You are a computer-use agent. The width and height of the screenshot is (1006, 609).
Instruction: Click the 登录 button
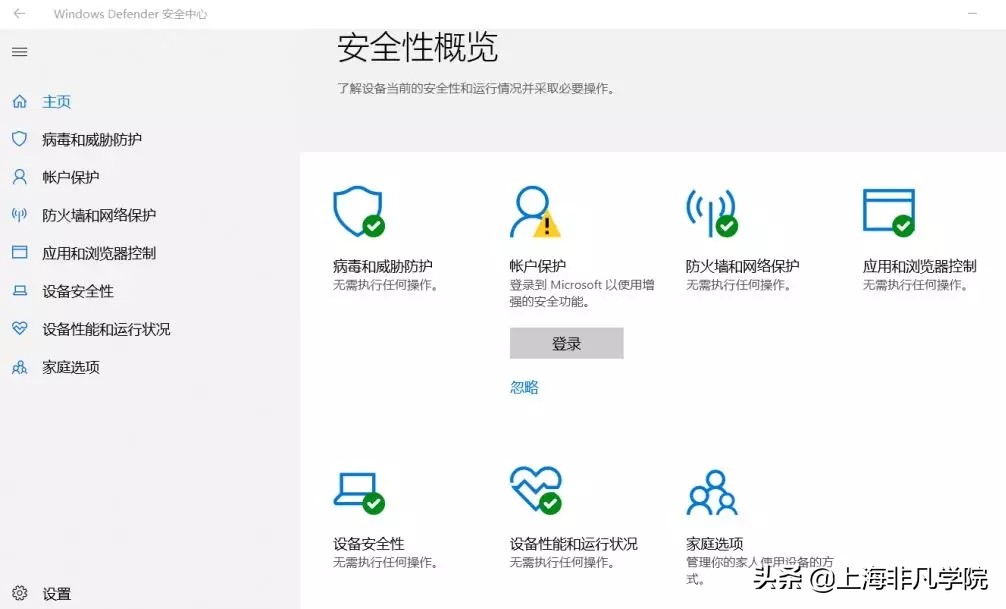click(x=566, y=342)
